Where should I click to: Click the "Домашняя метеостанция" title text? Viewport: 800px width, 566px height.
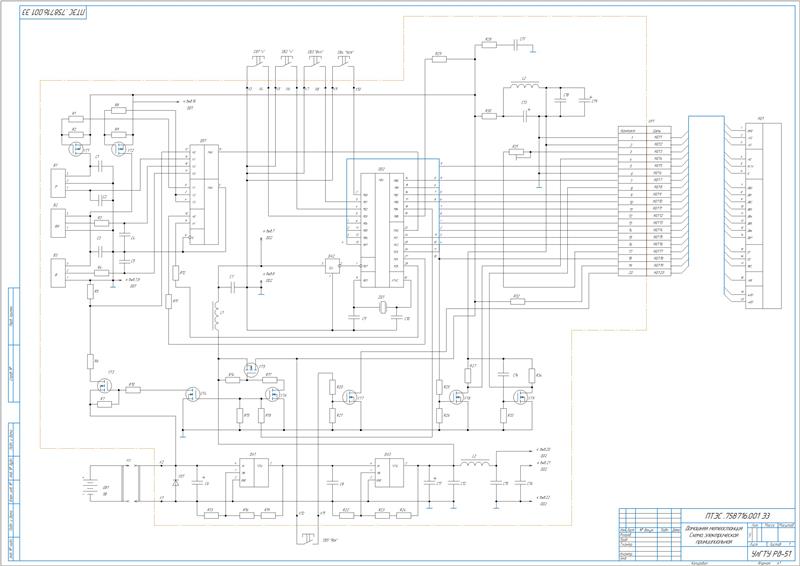pos(714,529)
